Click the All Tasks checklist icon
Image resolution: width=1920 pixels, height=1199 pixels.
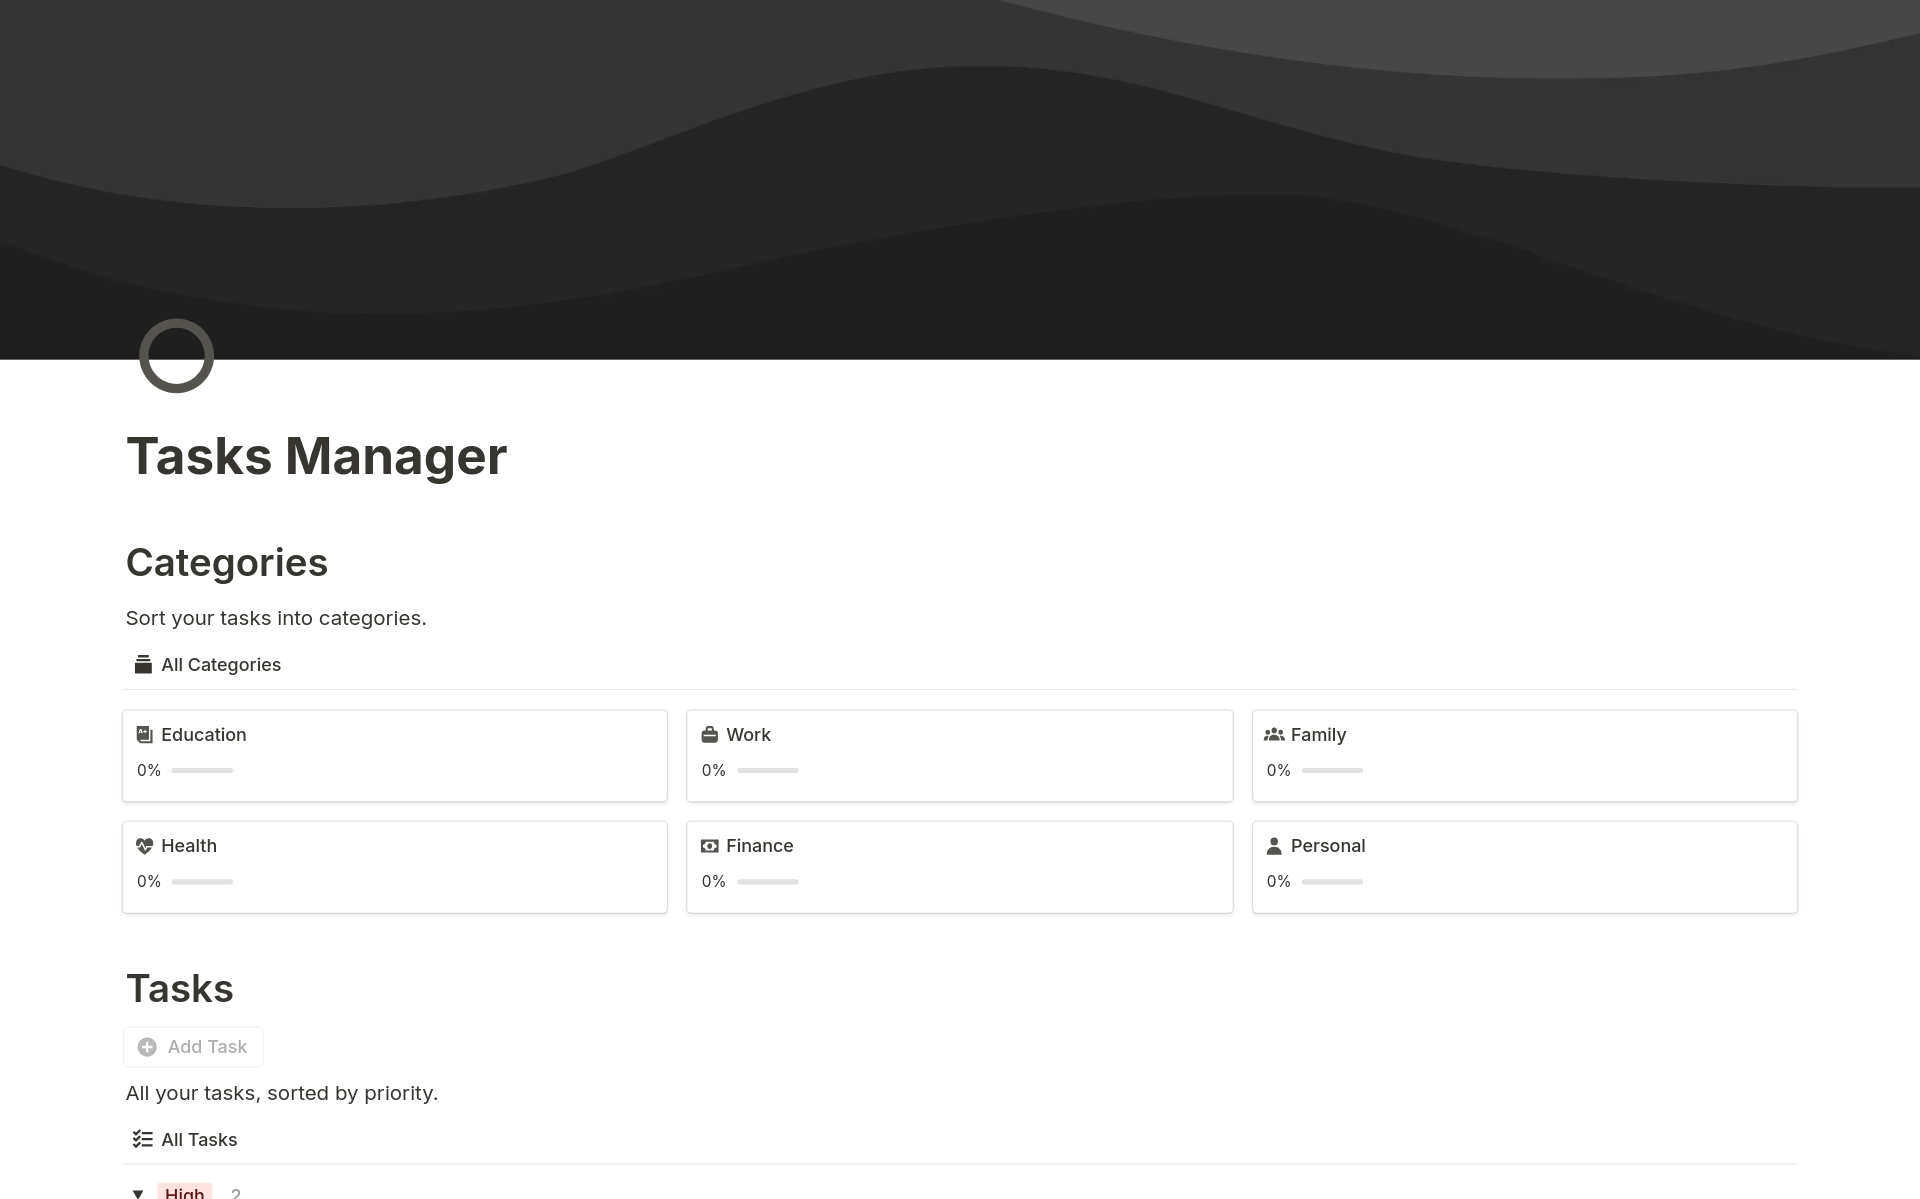[x=142, y=1139]
